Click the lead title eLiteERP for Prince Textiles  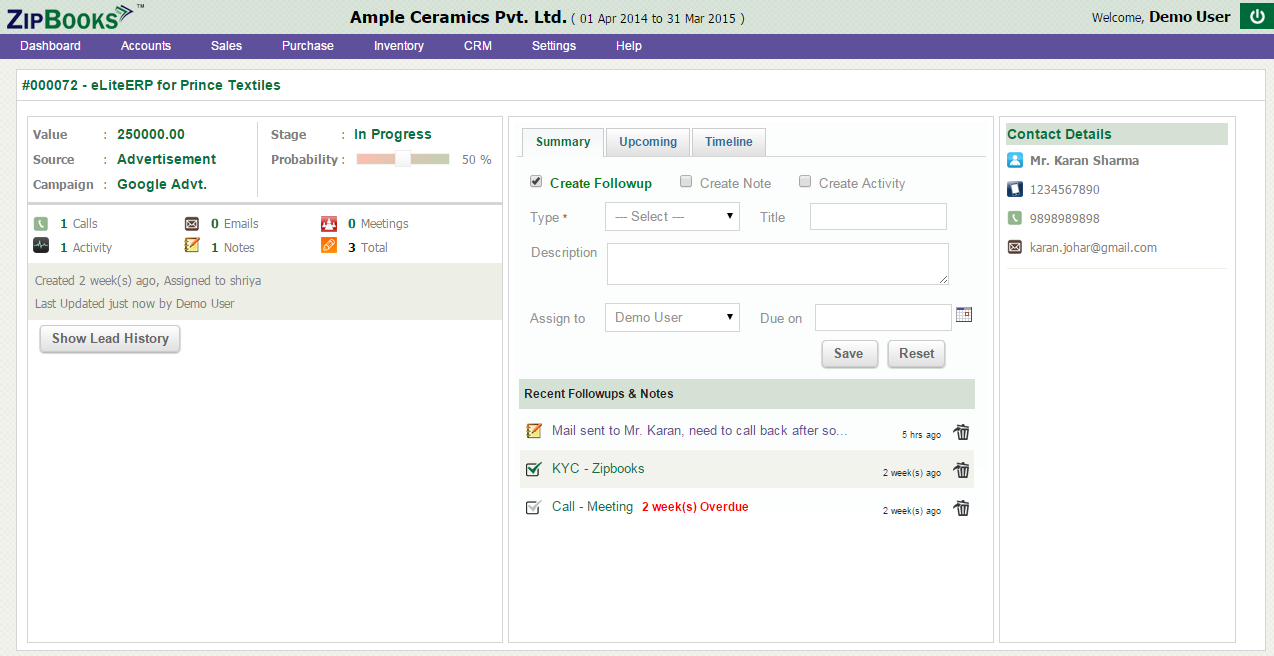pos(186,86)
